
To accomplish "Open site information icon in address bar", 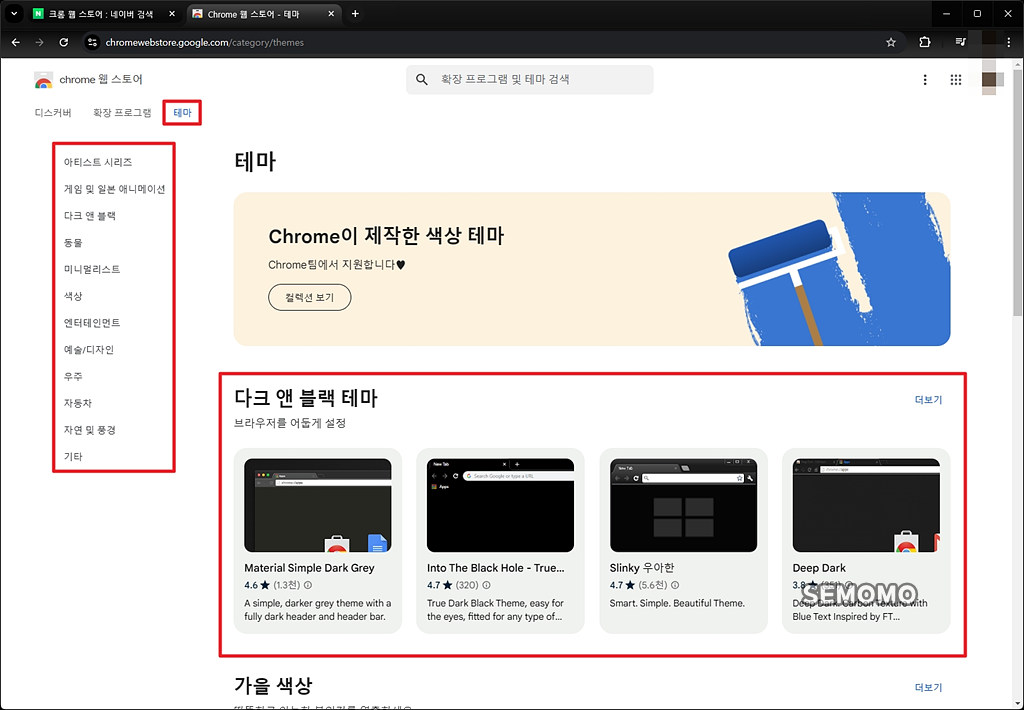I will tap(92, 42).
